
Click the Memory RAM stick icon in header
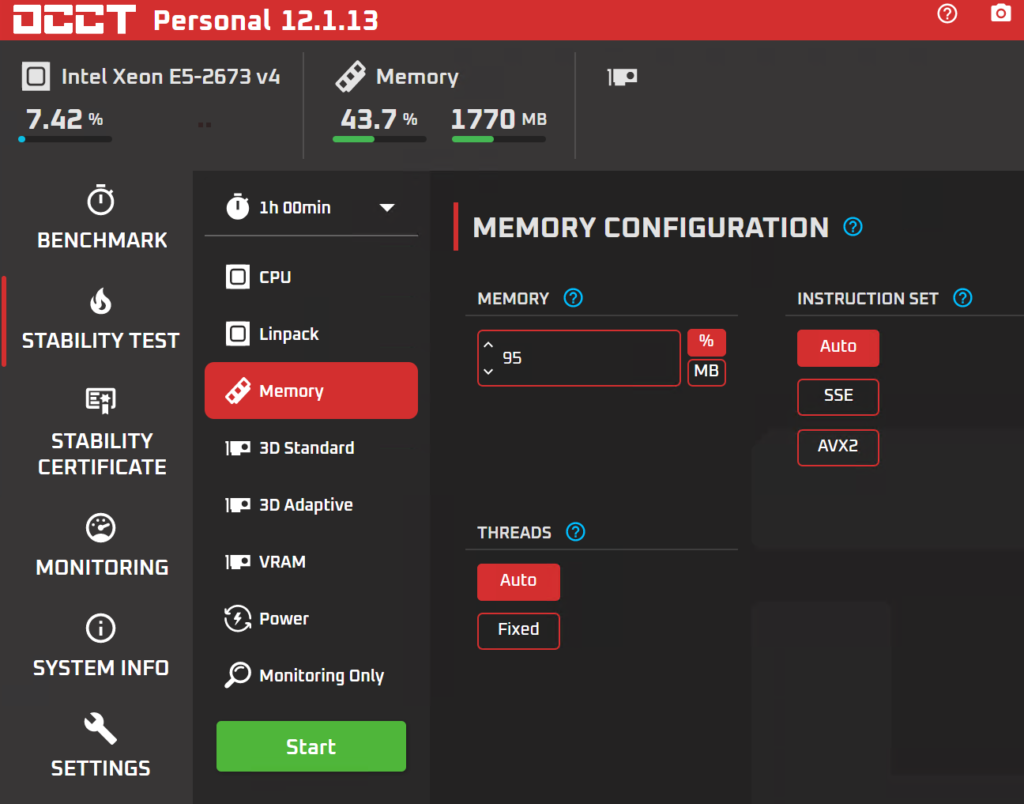[351, 76]
